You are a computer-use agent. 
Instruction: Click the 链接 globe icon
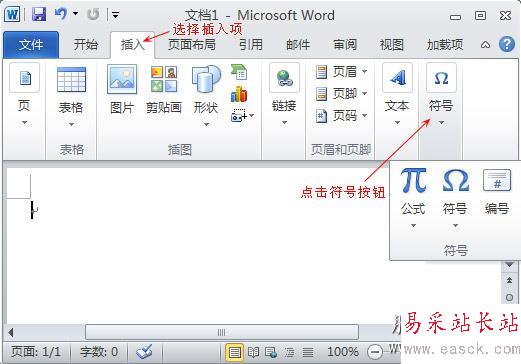coord(284,78)
